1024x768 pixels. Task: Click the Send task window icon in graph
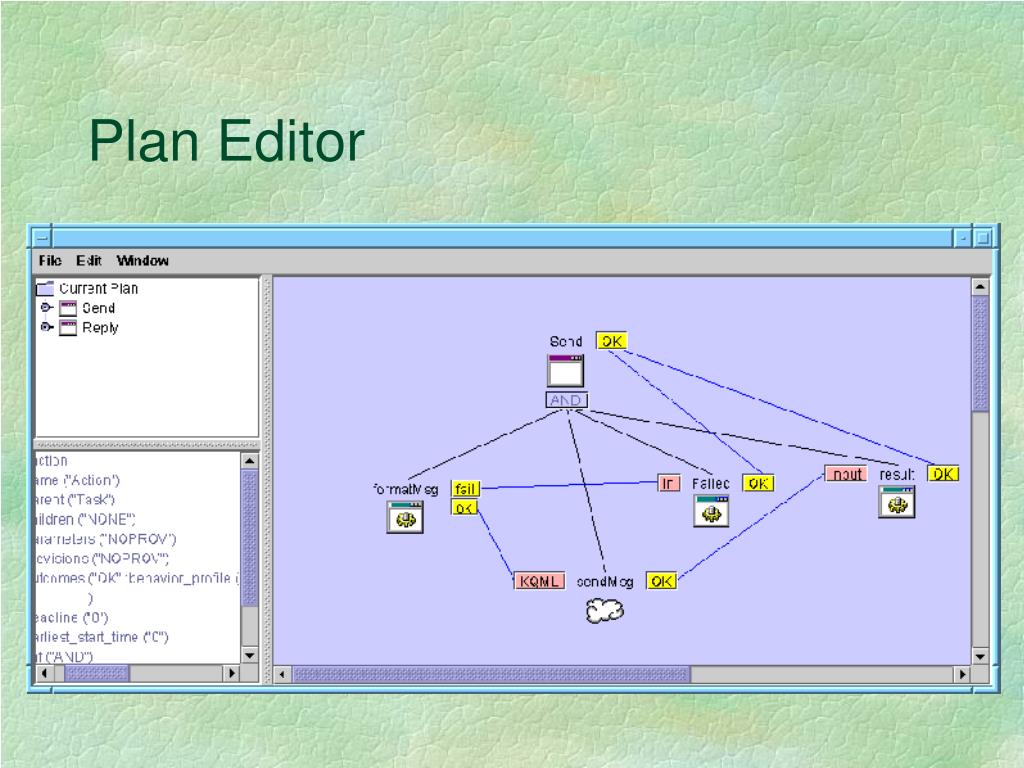click(566, 371)
